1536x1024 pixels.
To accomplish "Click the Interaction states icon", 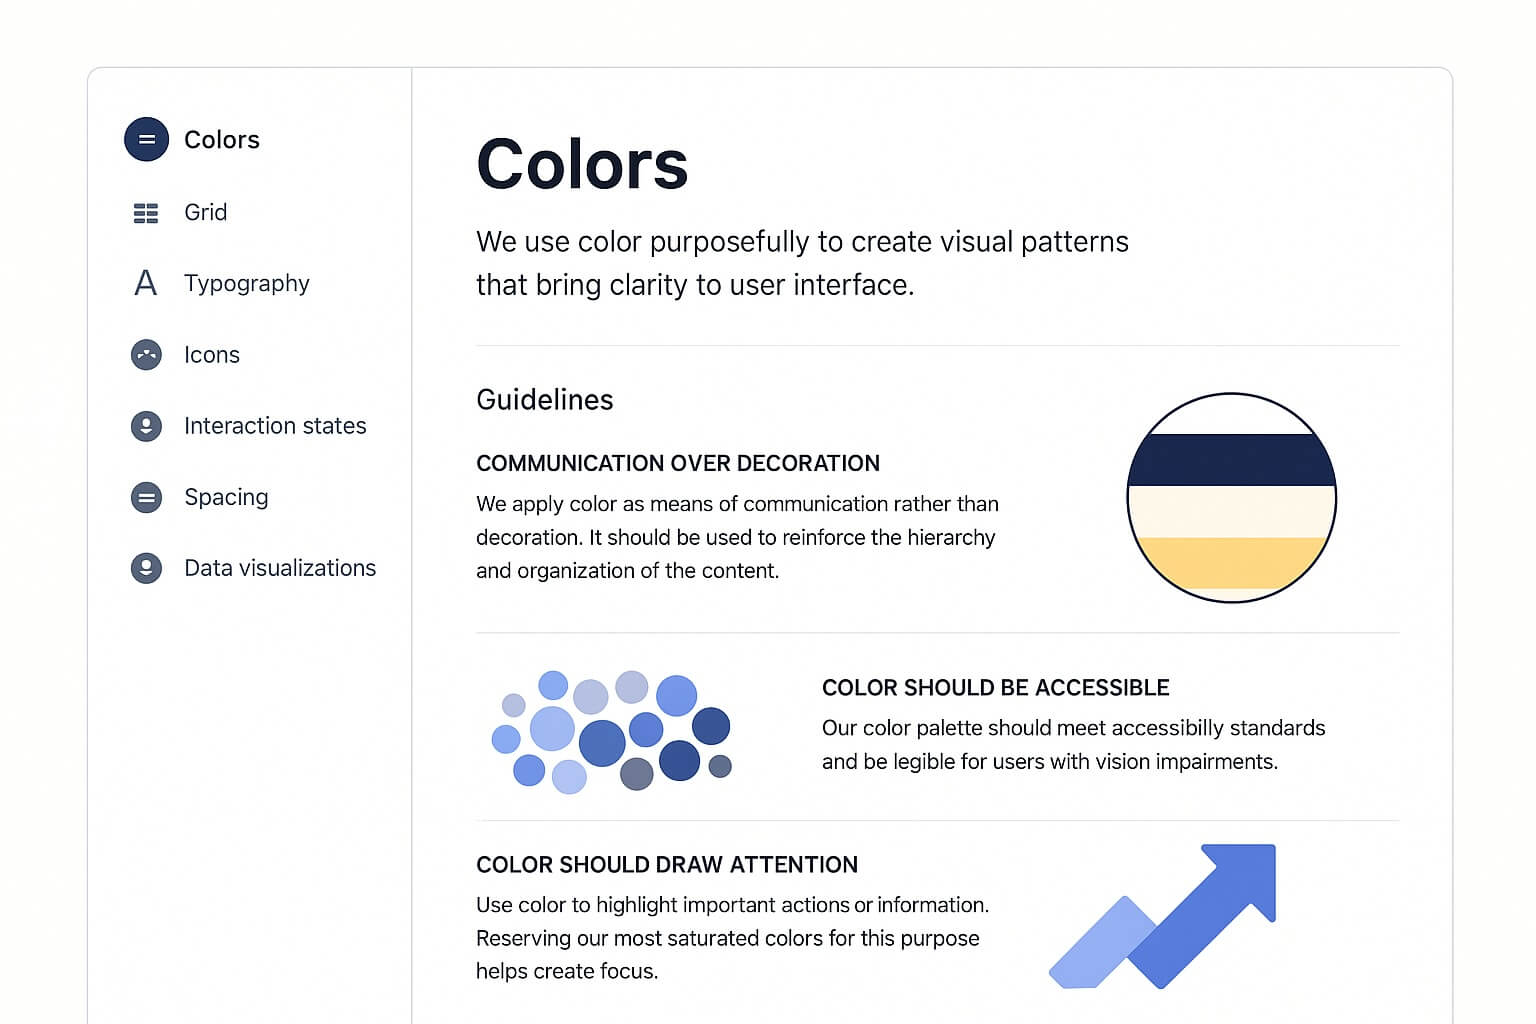I will (x=146, y=426).
